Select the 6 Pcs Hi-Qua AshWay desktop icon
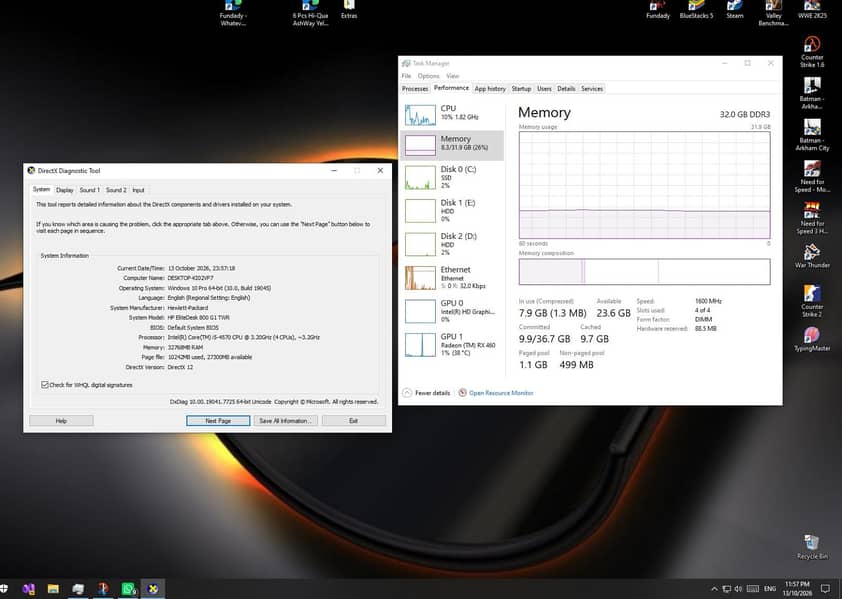This screenshot has width=842, height=599. pos(310,13)
